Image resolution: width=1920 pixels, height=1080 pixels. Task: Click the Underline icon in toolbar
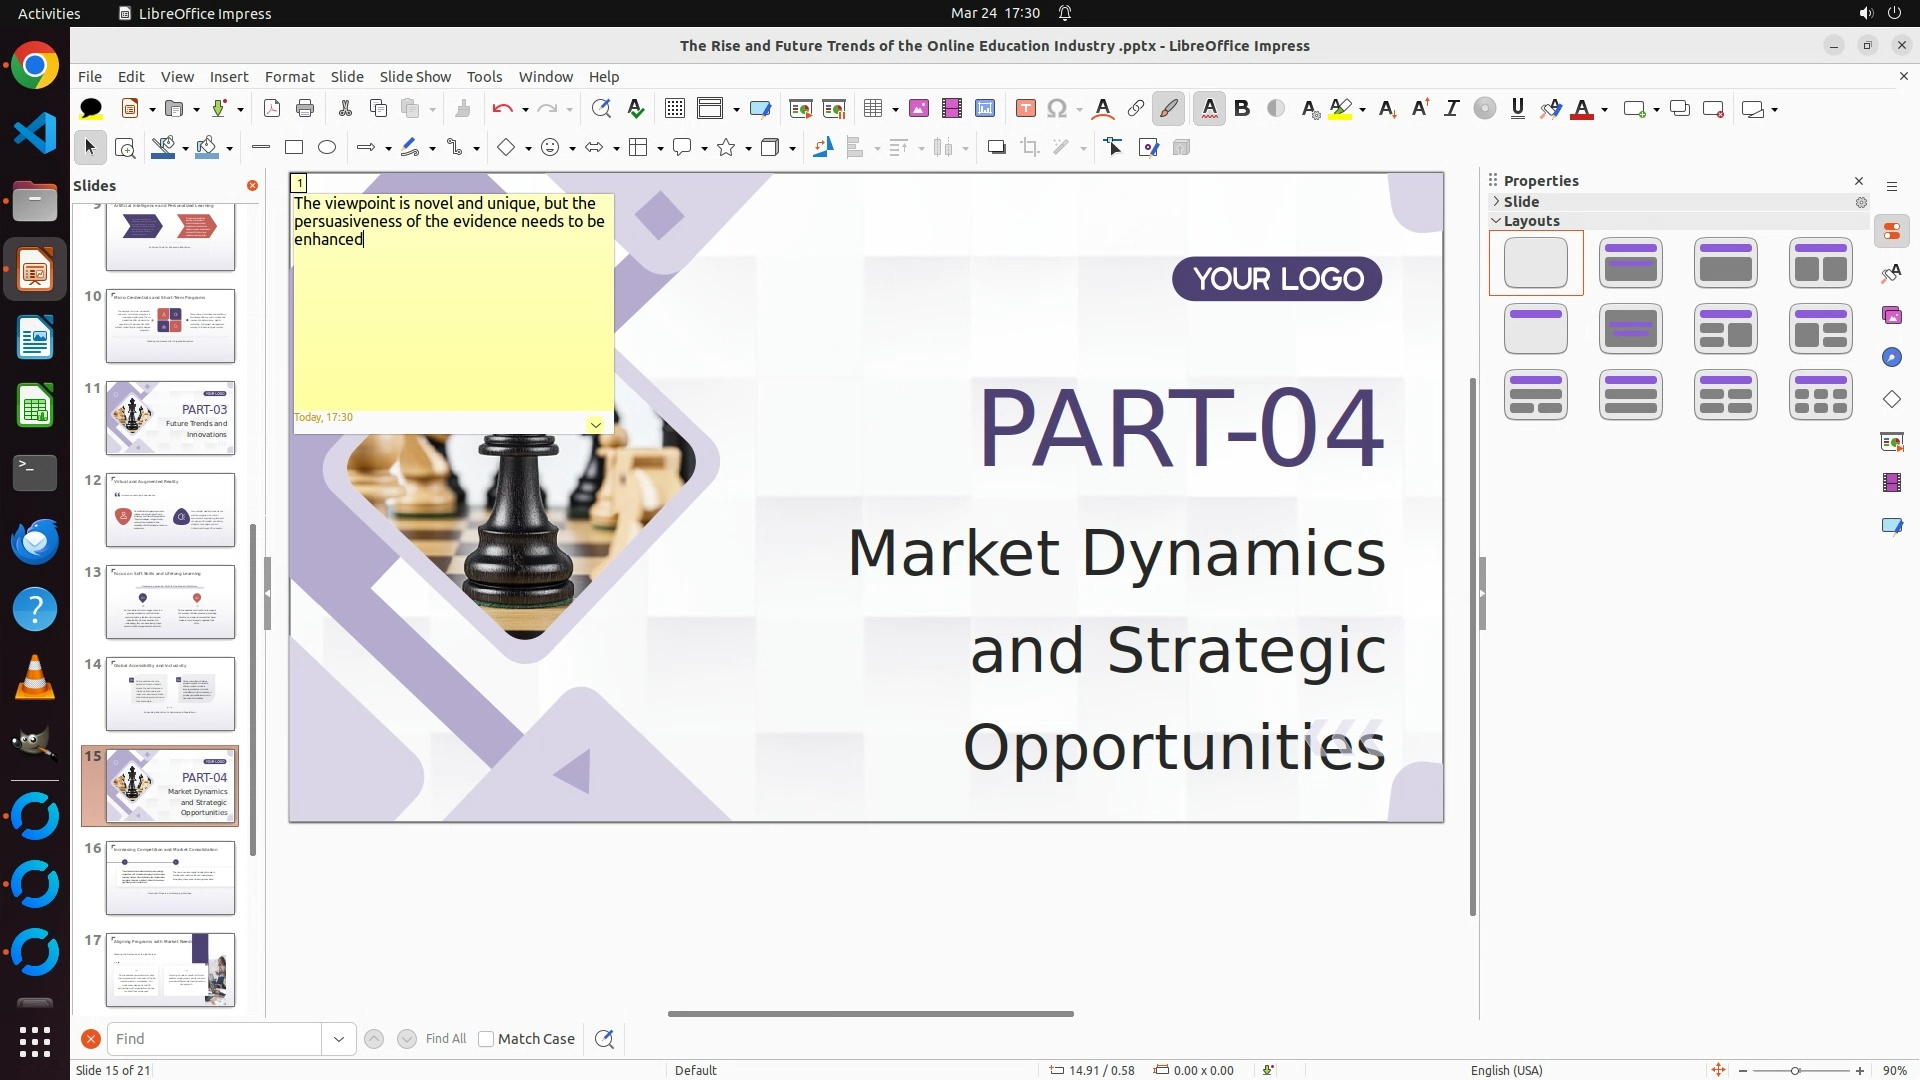[x=1517, y=109]
